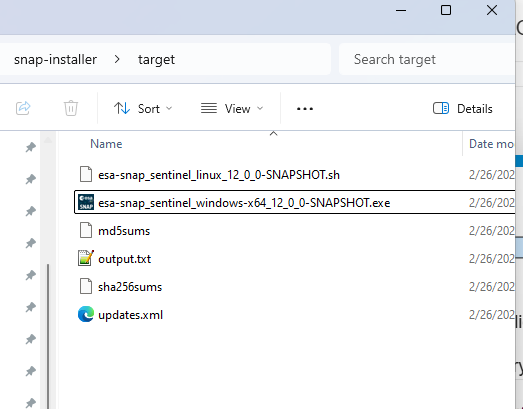Screen dimensions: 523x409
Task: Click the blank file icon beside md5sums
Action: [86, 230]
